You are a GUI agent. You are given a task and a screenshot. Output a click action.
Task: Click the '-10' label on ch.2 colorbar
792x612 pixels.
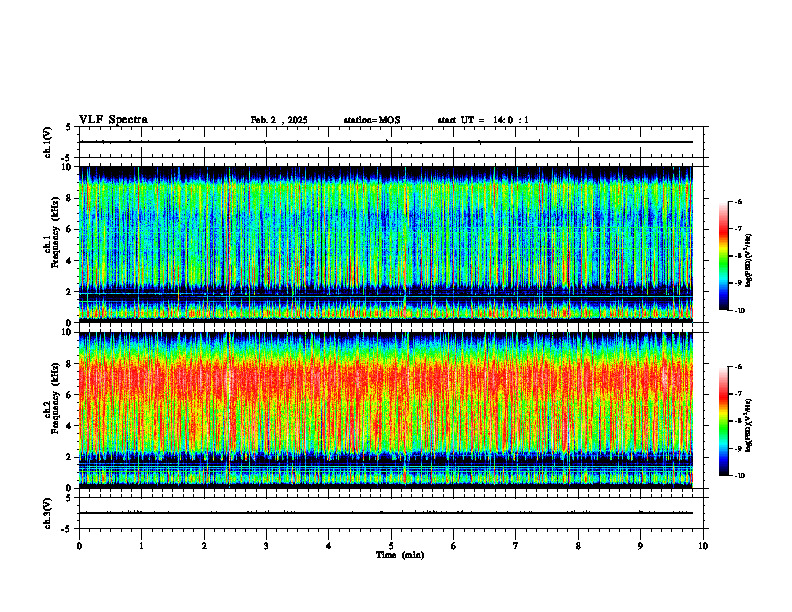click(x=738, y=476)
